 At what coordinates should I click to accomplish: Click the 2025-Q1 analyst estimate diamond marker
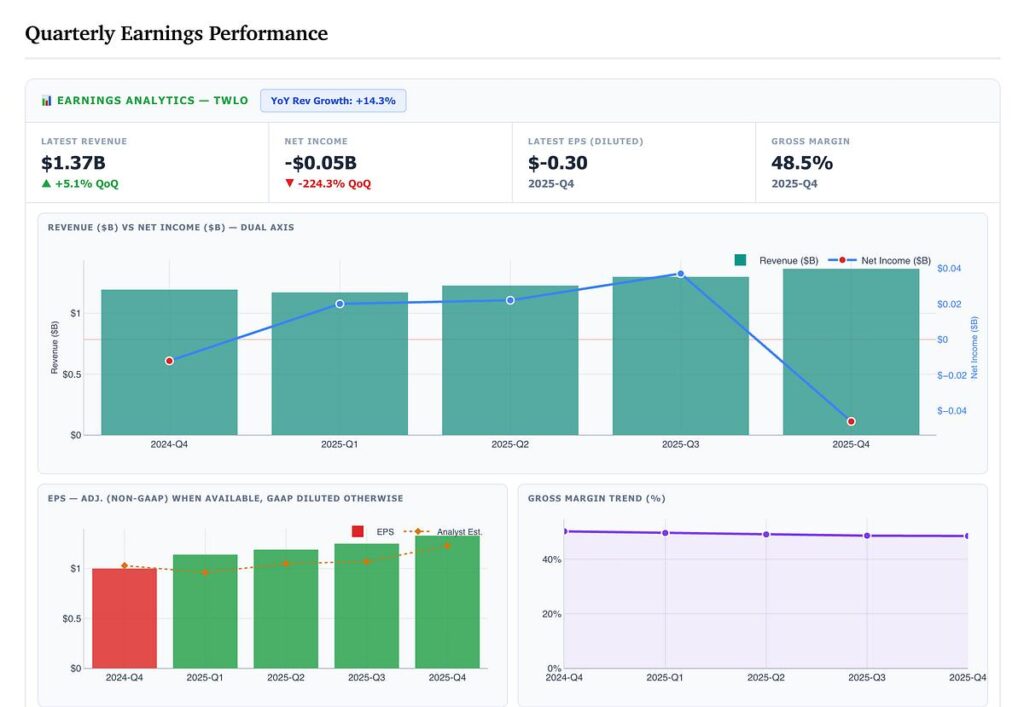(x=205, y=572)
